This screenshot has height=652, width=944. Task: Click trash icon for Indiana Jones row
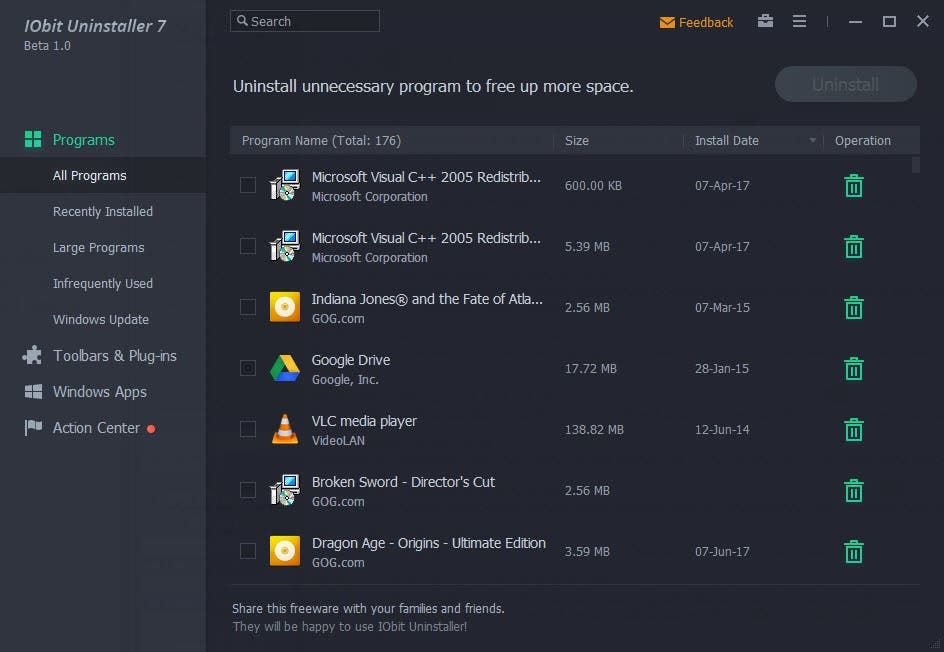853,308
